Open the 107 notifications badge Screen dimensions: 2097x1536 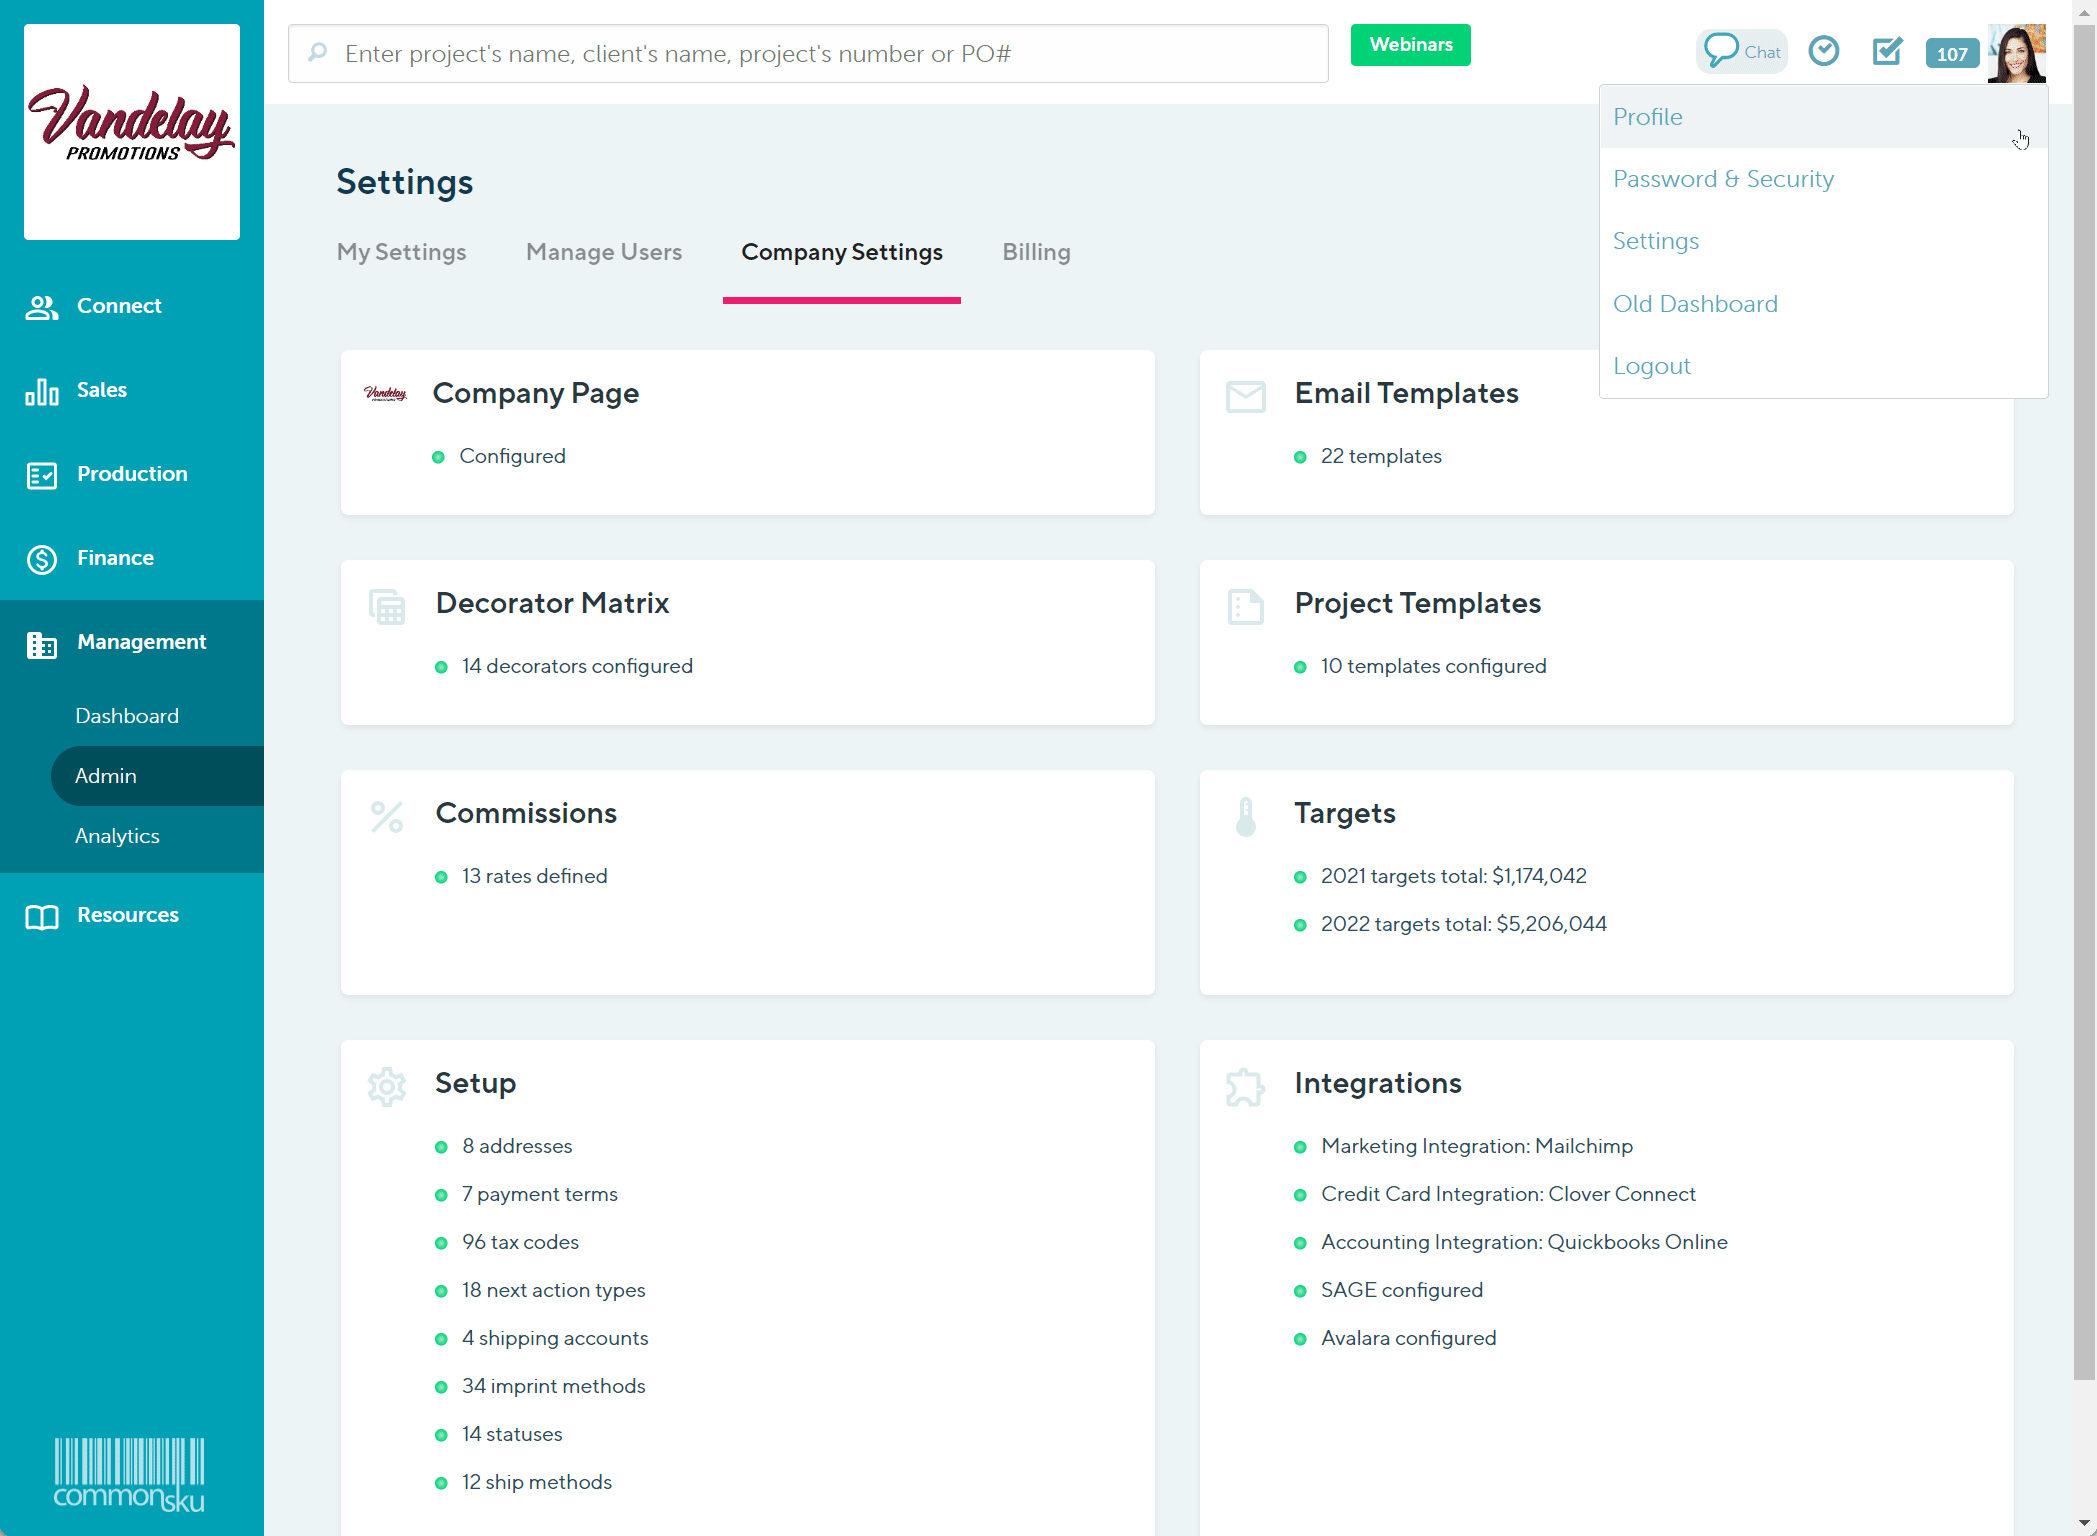pos(1951,54)
